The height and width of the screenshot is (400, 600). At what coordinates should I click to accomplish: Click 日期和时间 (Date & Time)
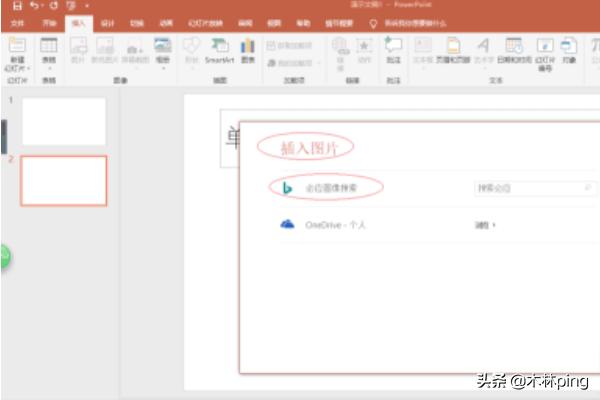click(514, 50)
